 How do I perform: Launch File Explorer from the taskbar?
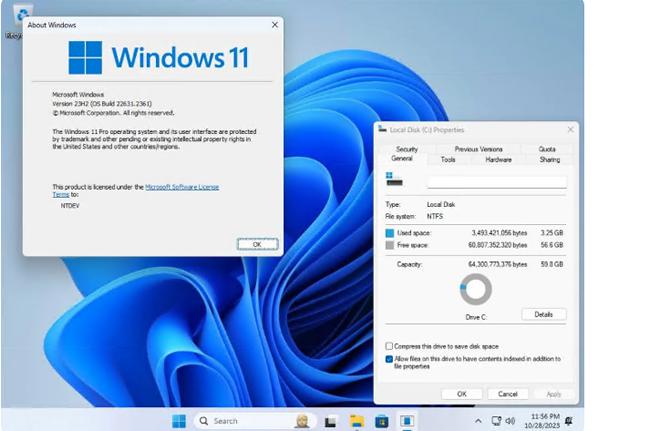355,421
